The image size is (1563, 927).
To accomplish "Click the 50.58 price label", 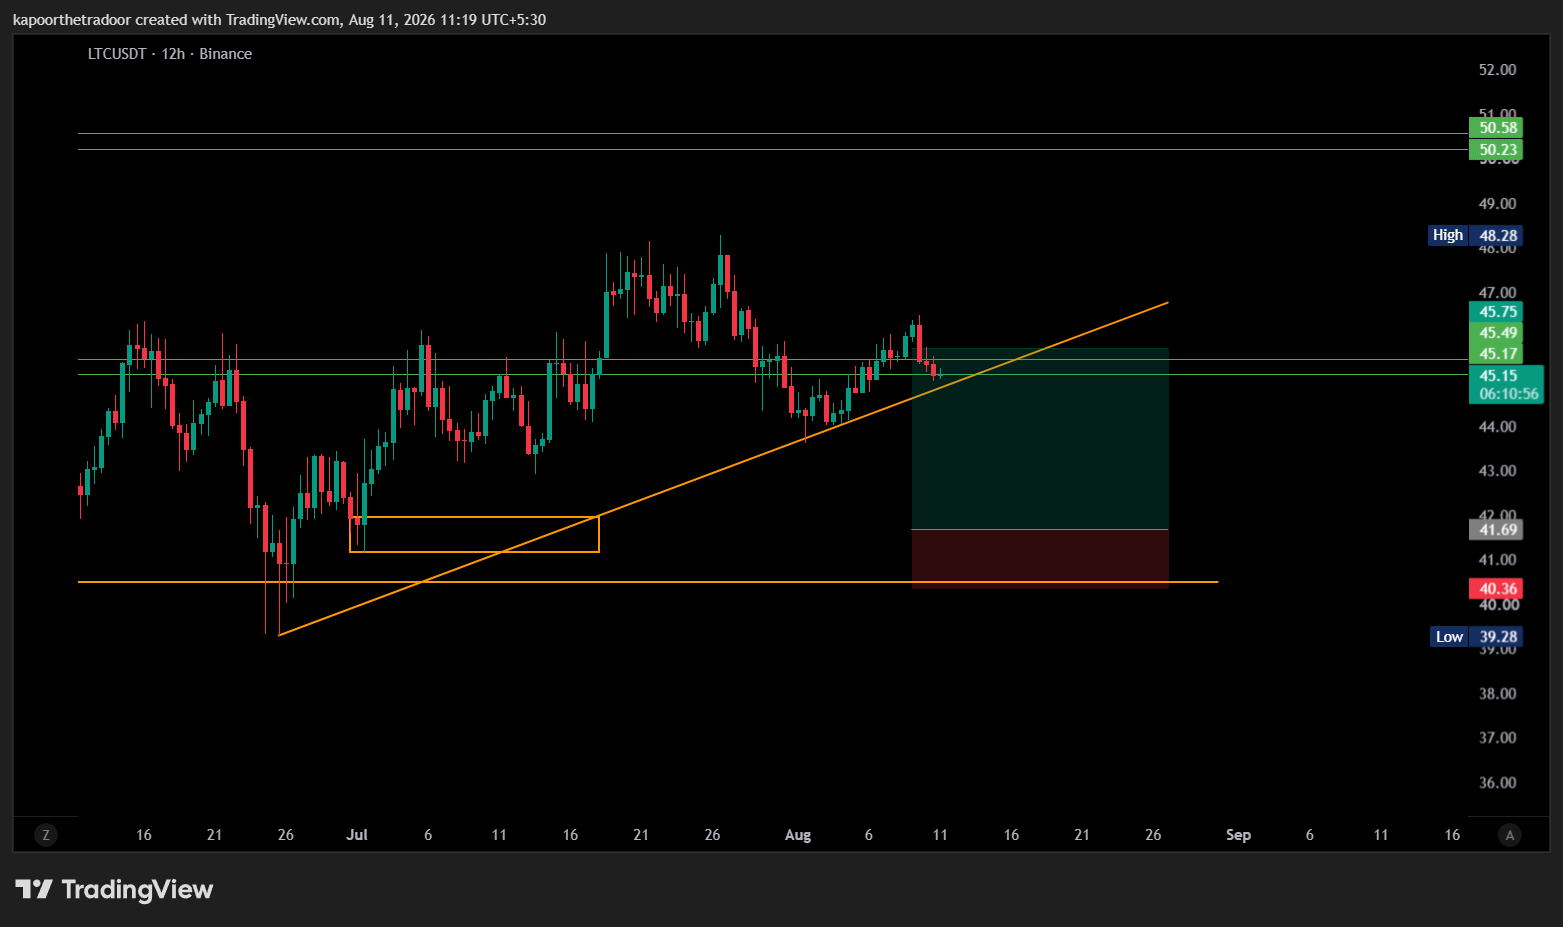I will coord(1496,127).
